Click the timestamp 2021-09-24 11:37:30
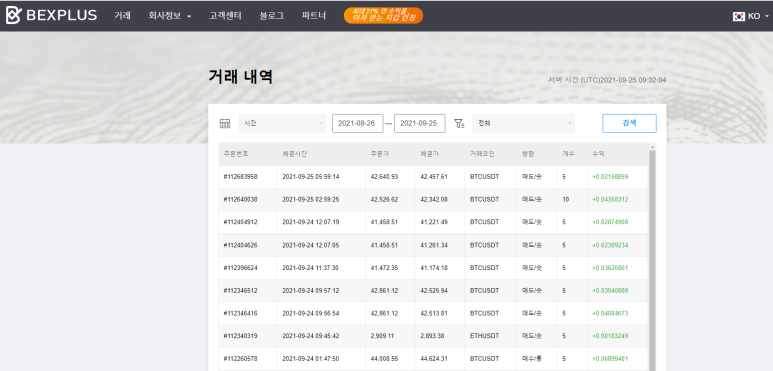Viewport: 773px width, 371px height. click(311, 268)
